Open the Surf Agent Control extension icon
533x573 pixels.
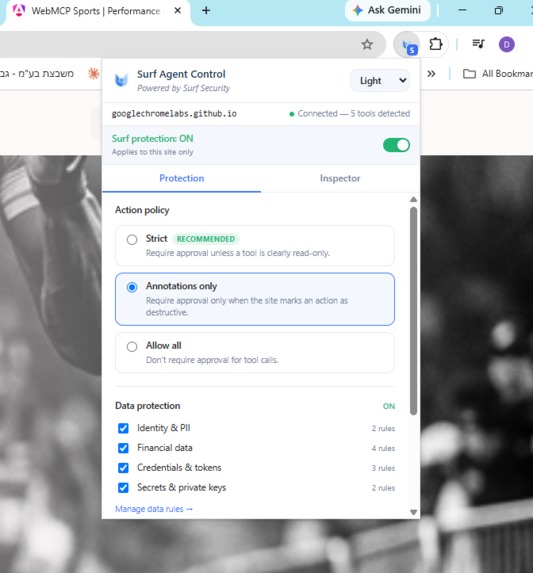(x=408, y=45)
